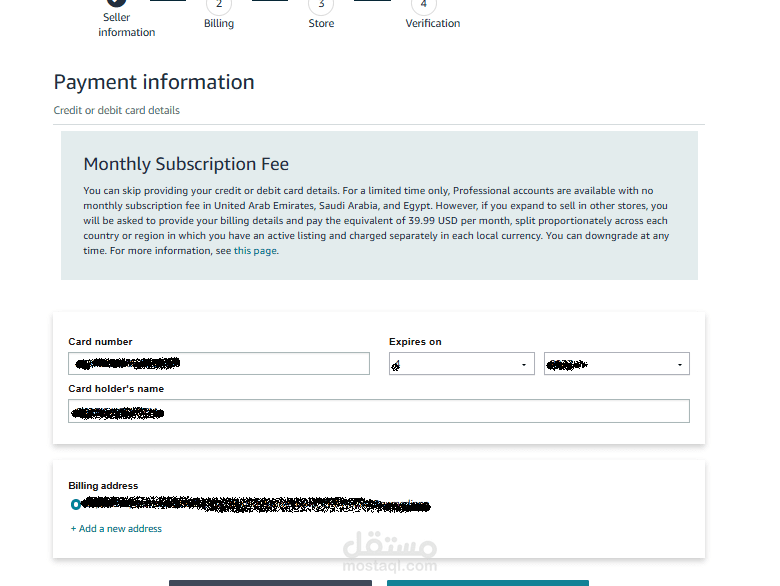Click the Card number input field
780x586 pixels.
tap(219, 364)
